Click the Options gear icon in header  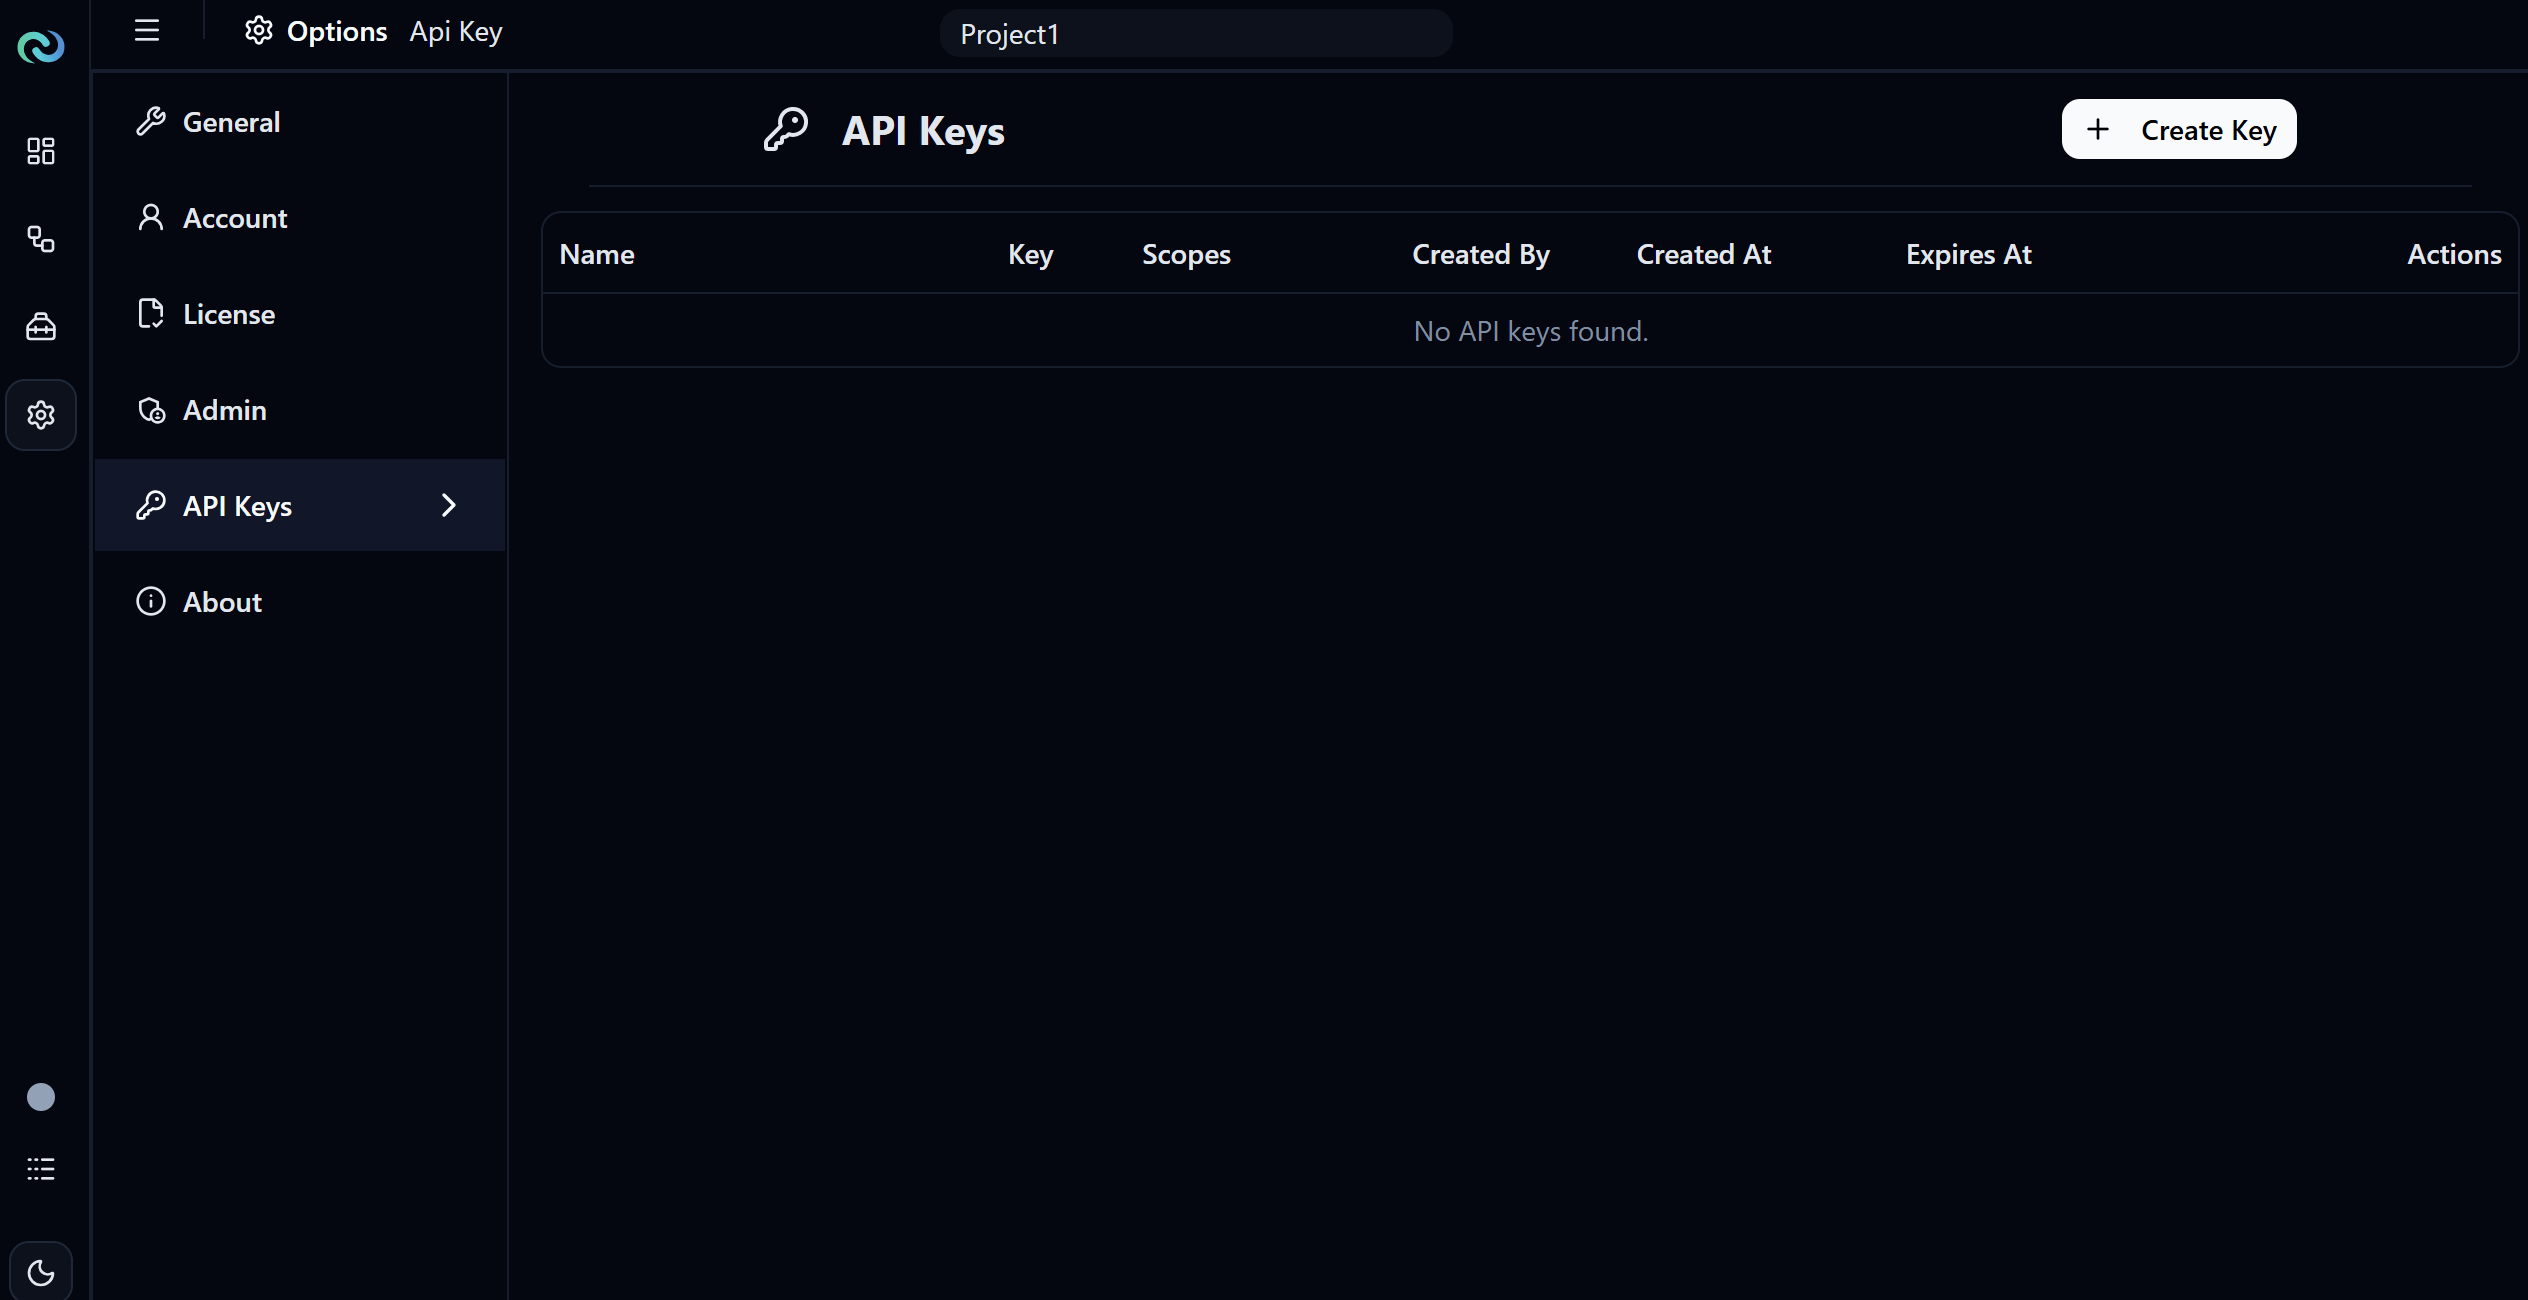click(x=259, y=31)
